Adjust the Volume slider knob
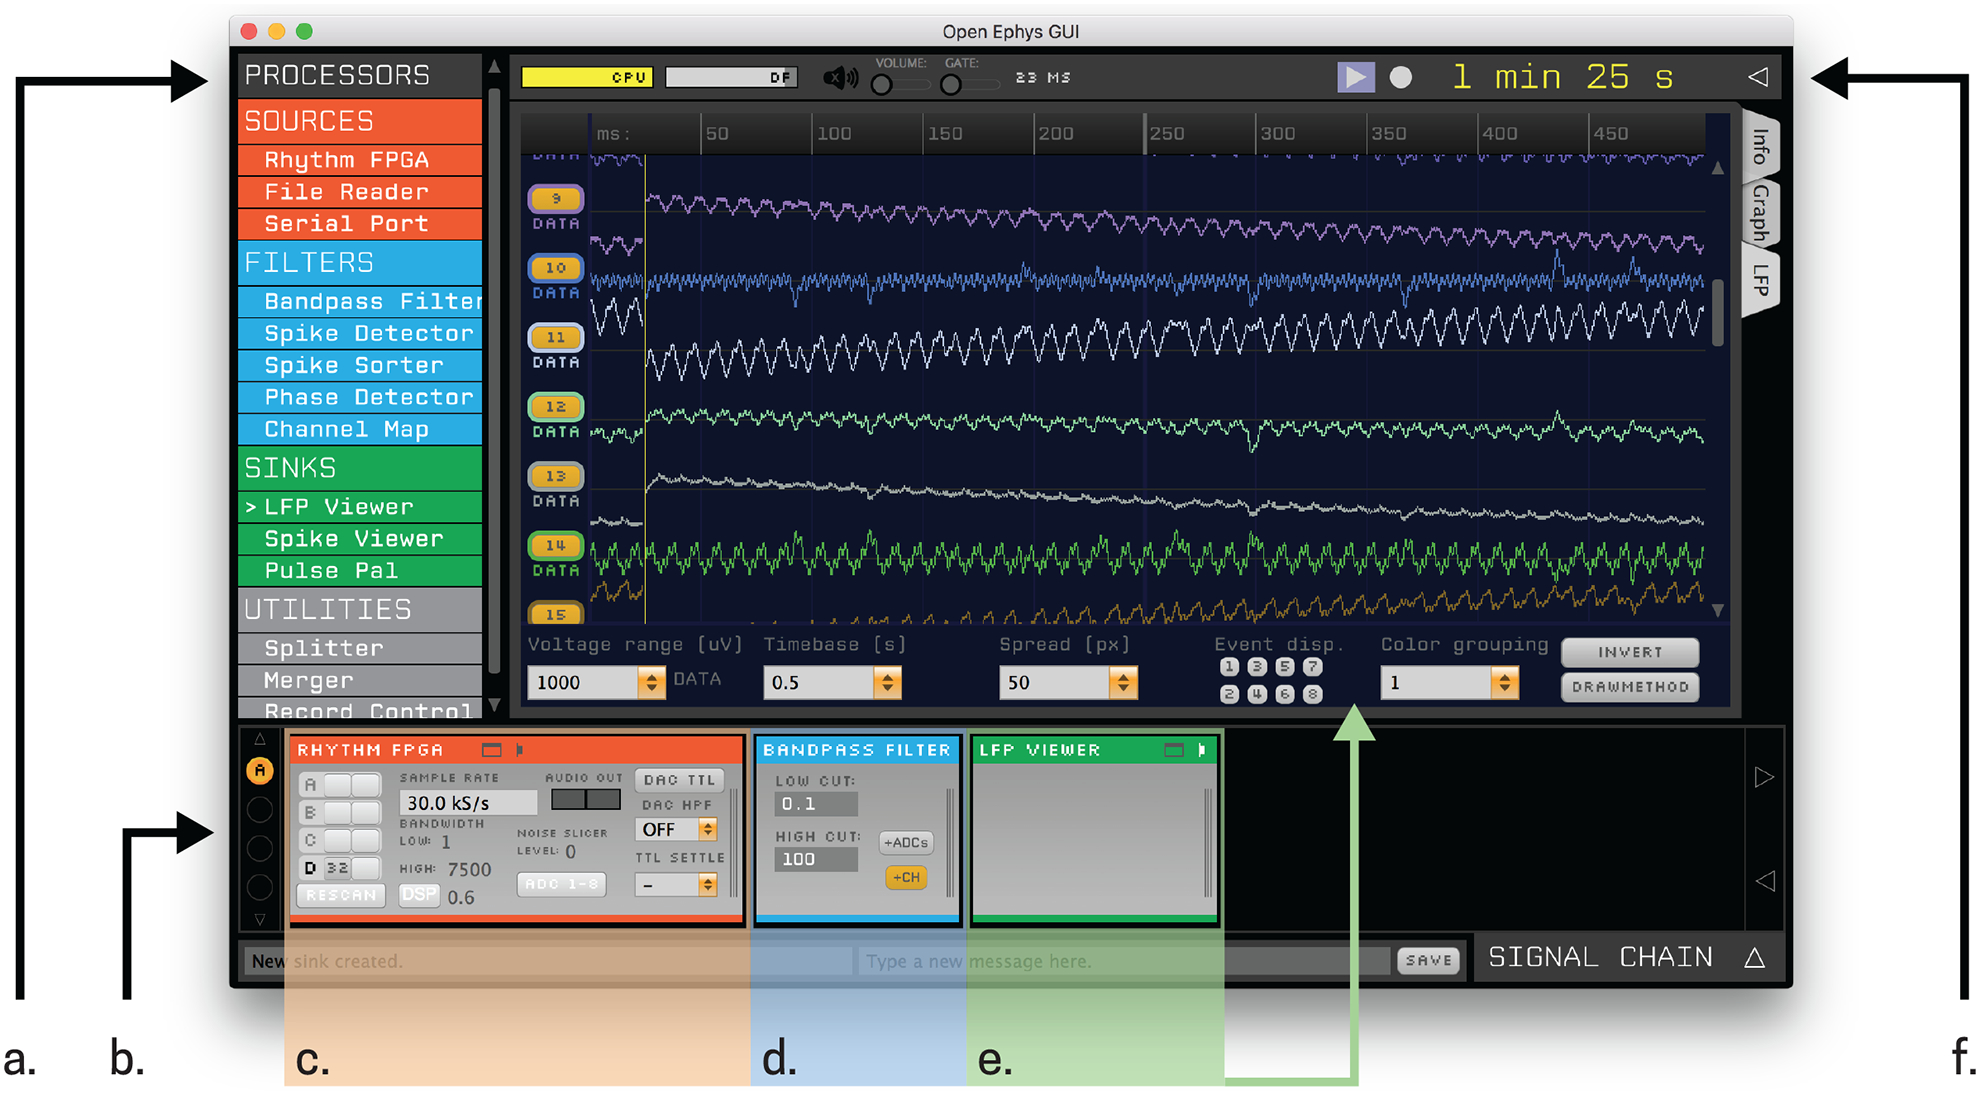The image size is (1980, 1095). (x=882, y=85)
